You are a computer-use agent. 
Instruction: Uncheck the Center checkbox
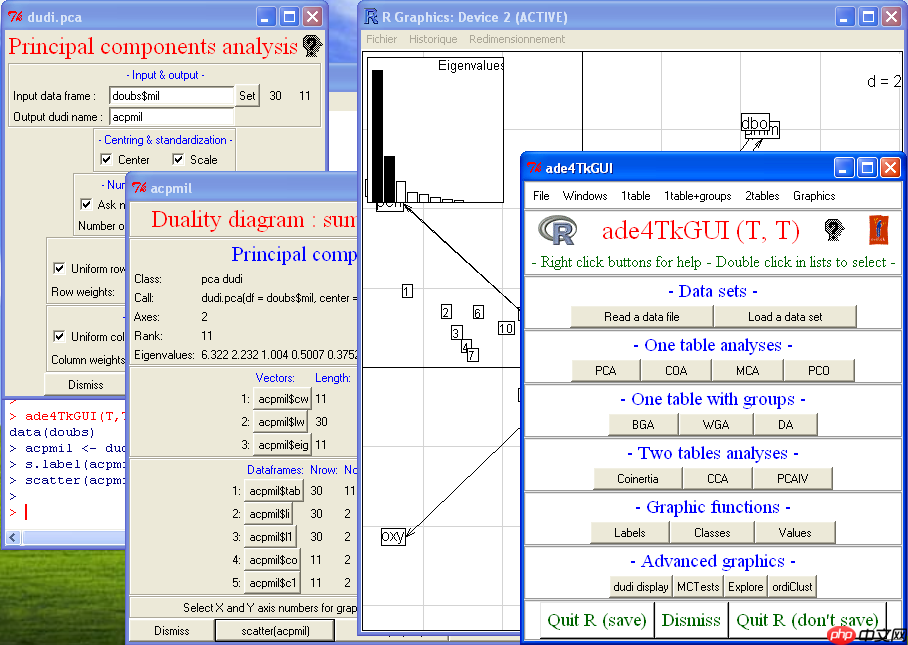(107, 159)
